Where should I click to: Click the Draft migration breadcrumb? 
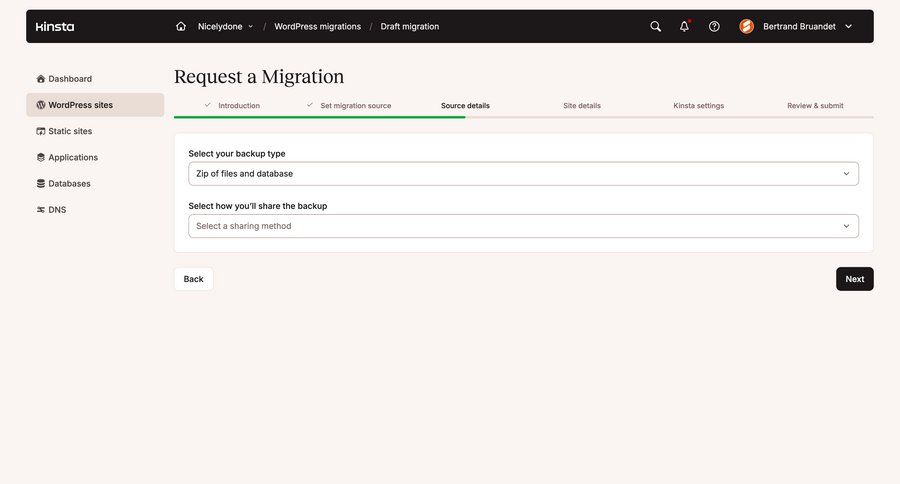tap(410, 26)
